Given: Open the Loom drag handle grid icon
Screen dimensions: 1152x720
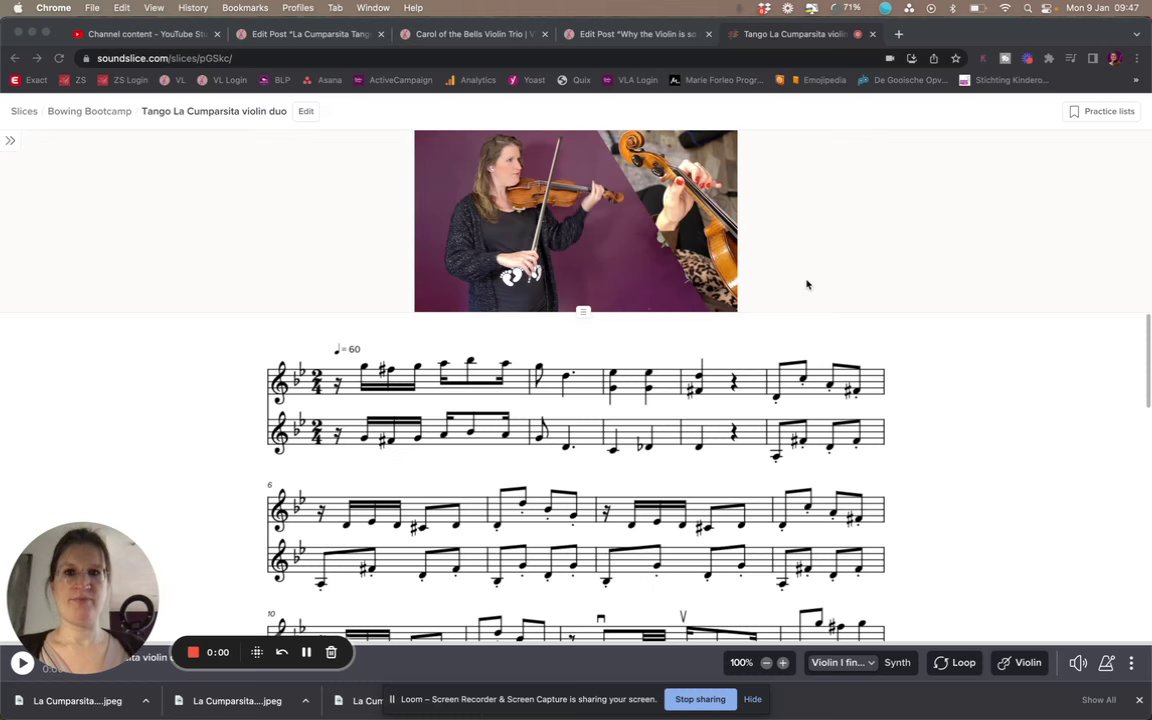Looking at the screenshot, I should pyautogui.click(x=256, y=652).
